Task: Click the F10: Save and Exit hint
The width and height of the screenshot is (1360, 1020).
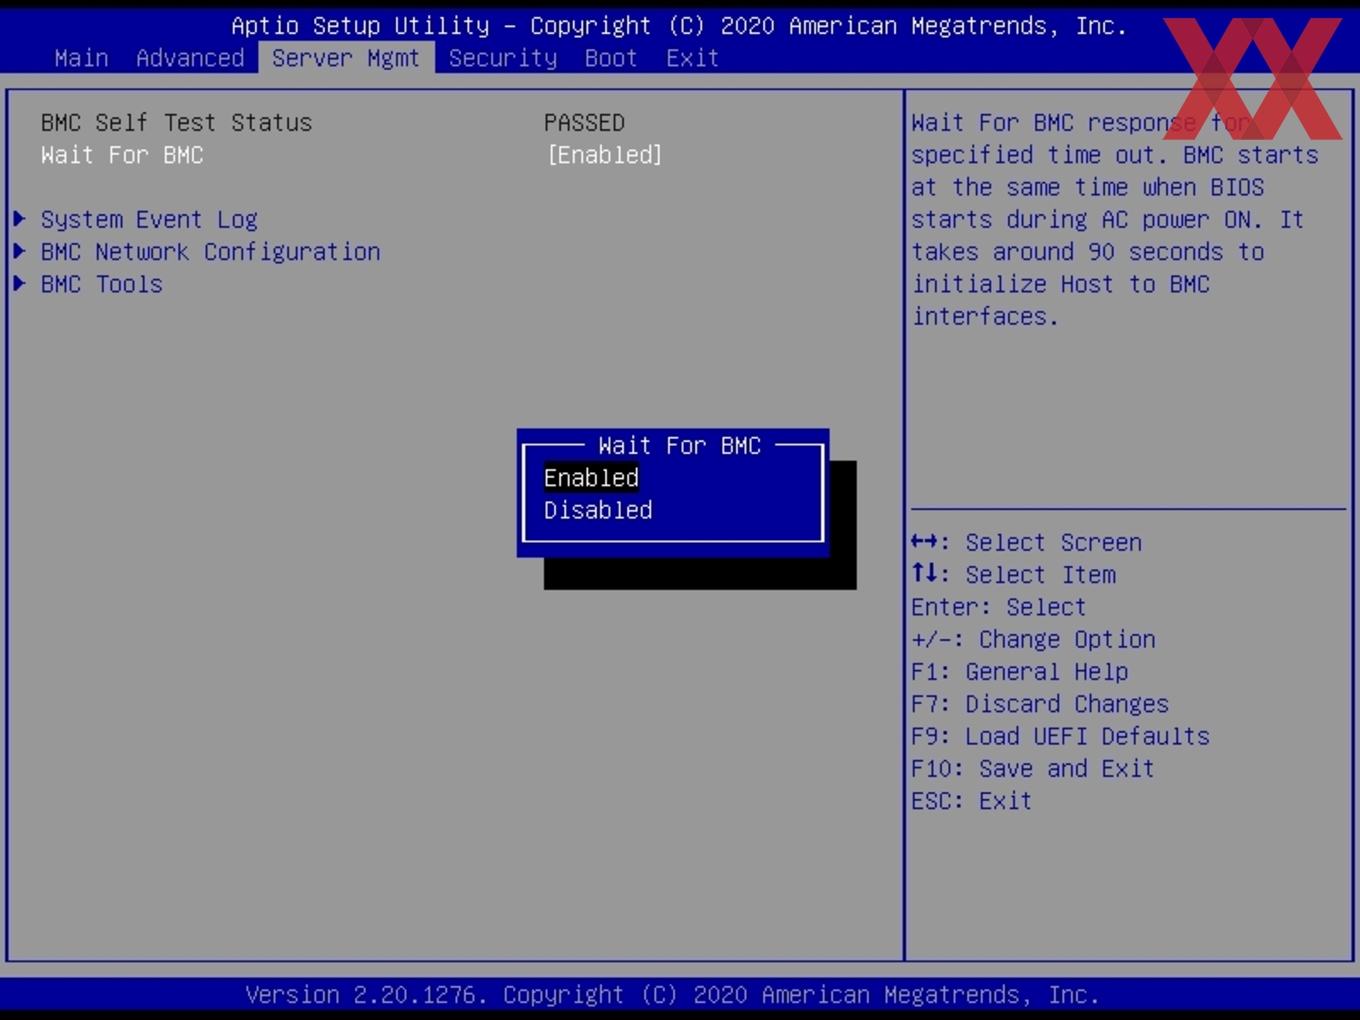Action: point(1033,769)
